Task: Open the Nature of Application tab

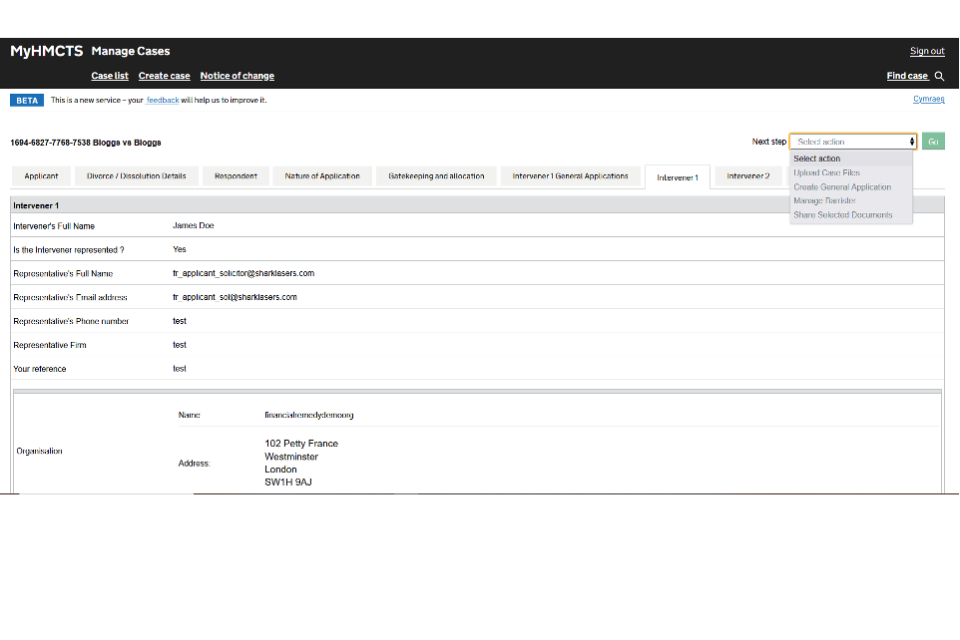Action: click(x=322, y=176)
